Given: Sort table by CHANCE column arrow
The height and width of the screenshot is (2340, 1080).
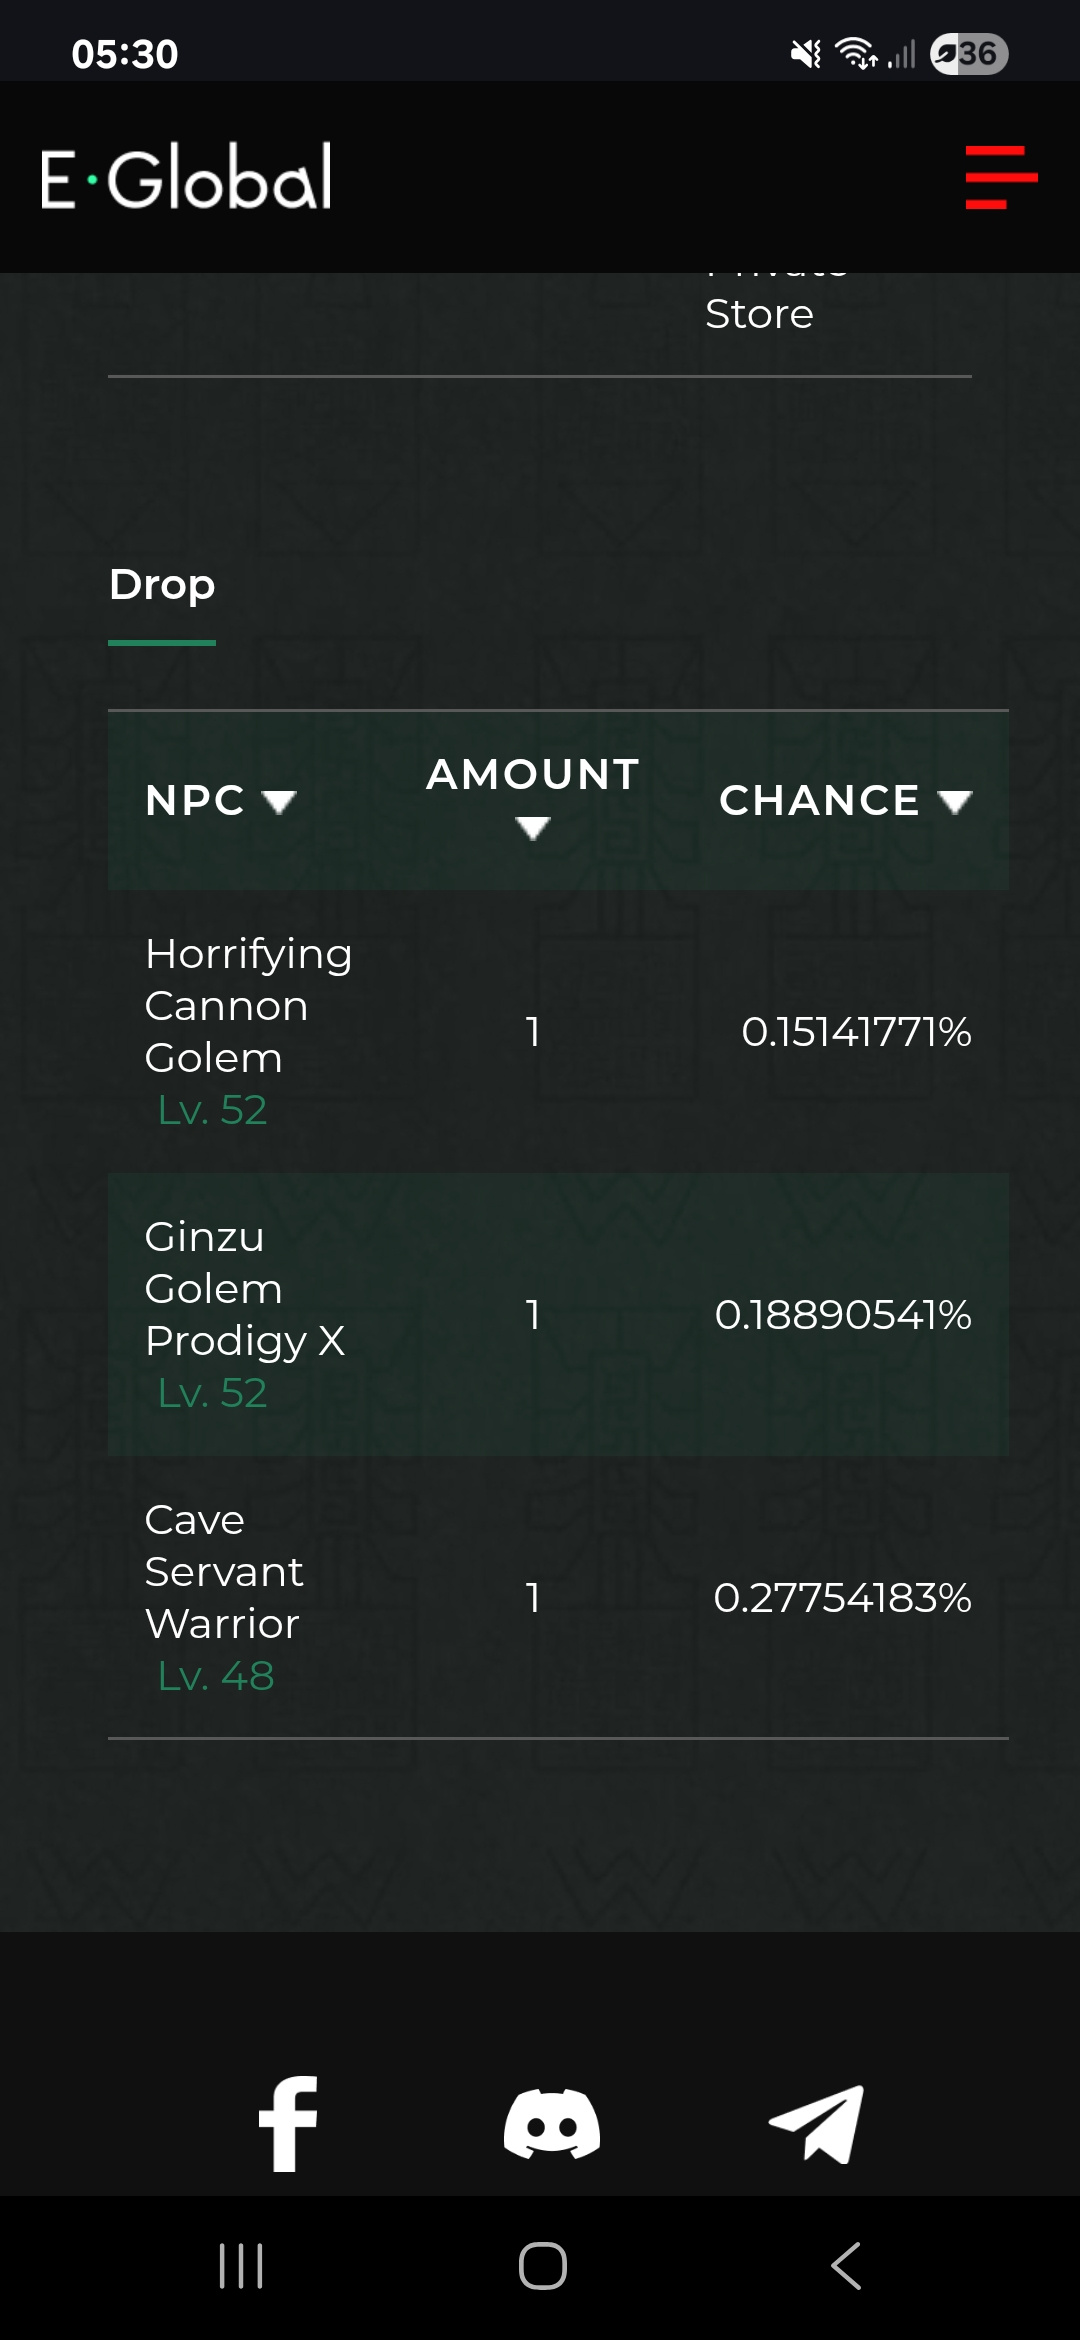Looking at the screenshot, I should [955, 801].
